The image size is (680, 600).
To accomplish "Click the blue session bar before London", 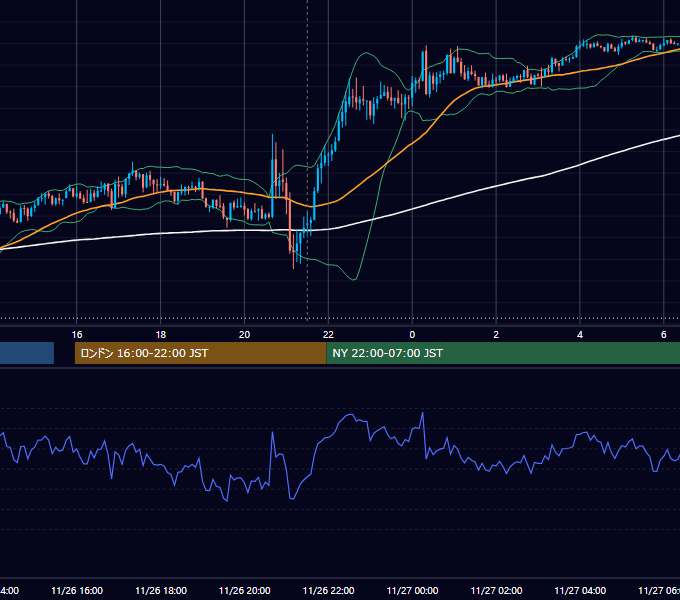I will [27, 353].
